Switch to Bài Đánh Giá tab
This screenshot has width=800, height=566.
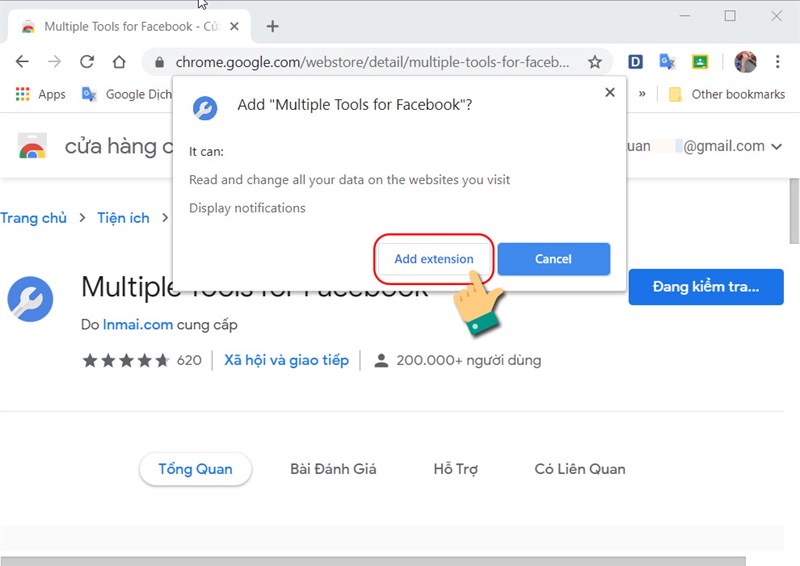tap(333, 469)
